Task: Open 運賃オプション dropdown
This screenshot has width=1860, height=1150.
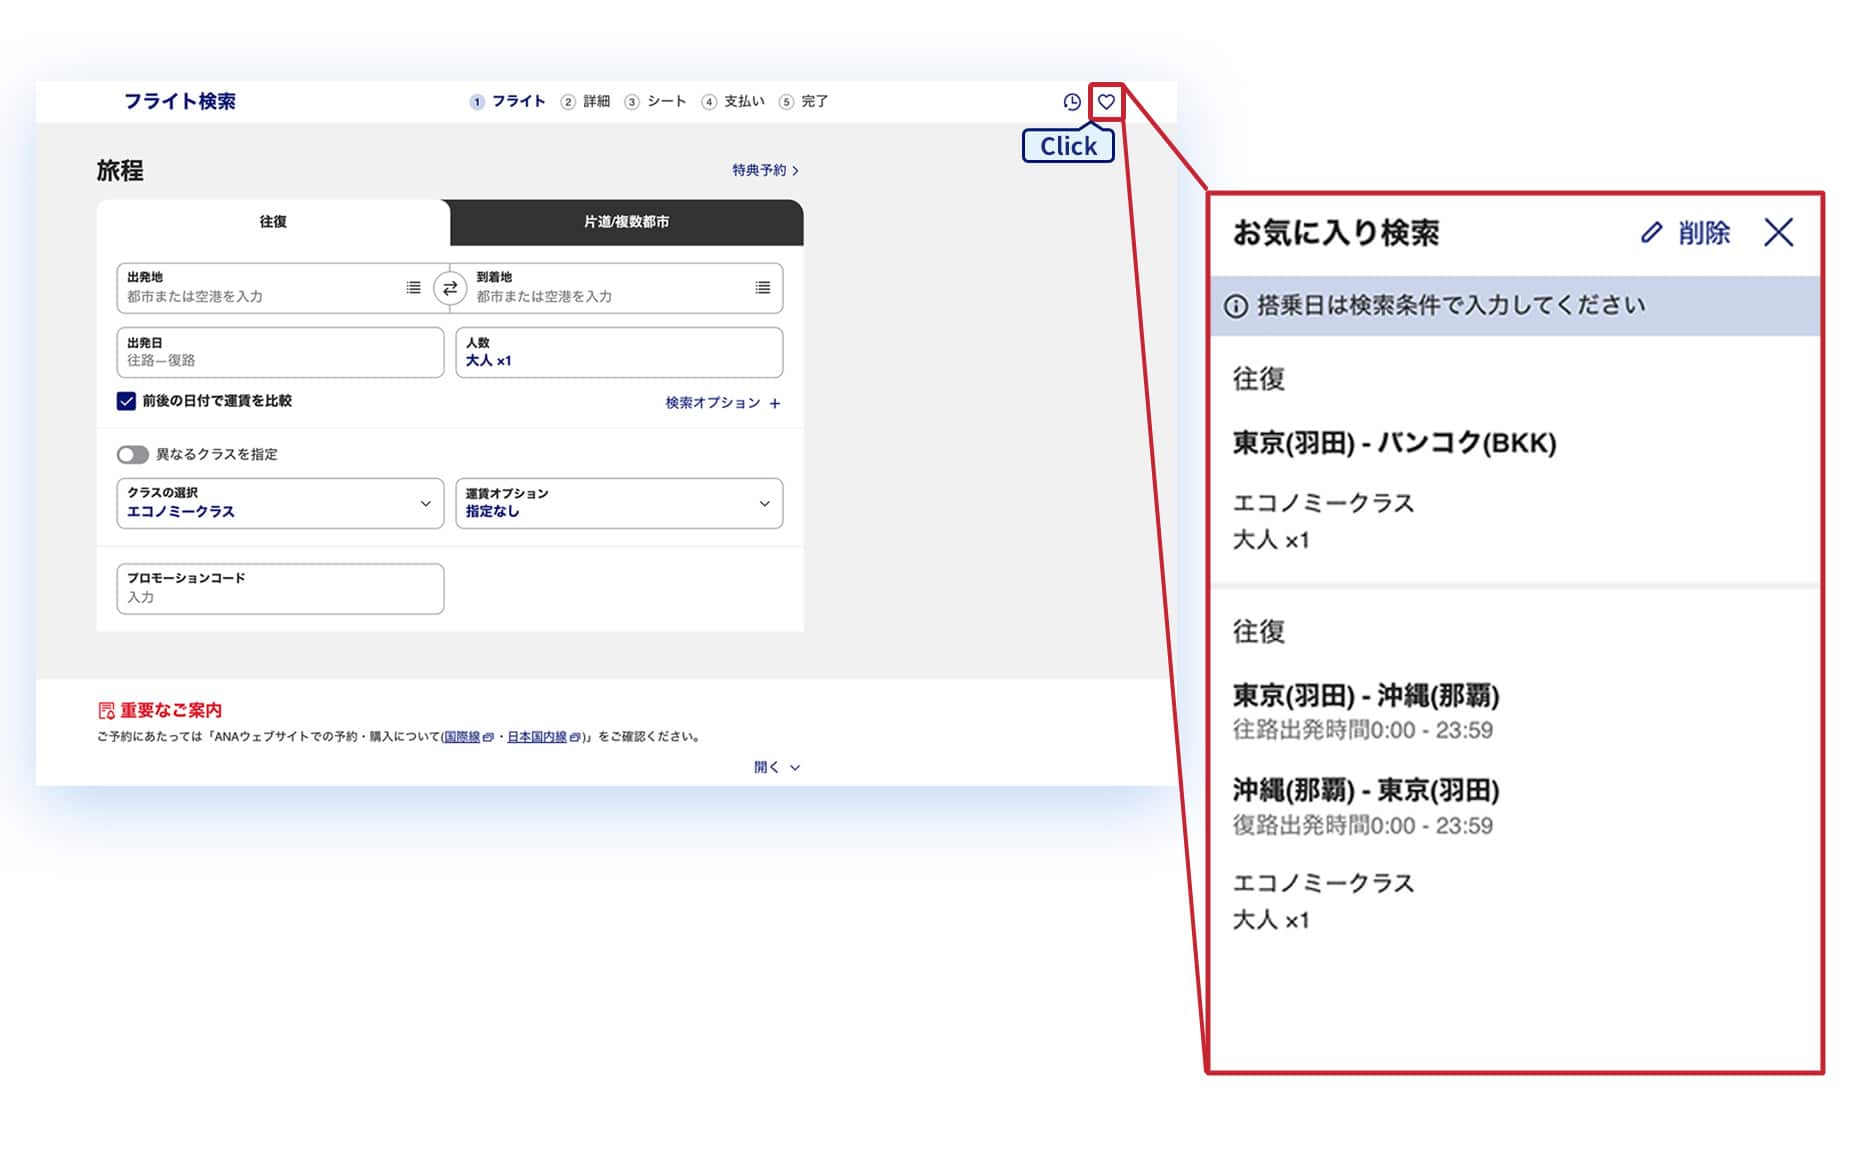Action: (x=619, y=503)
